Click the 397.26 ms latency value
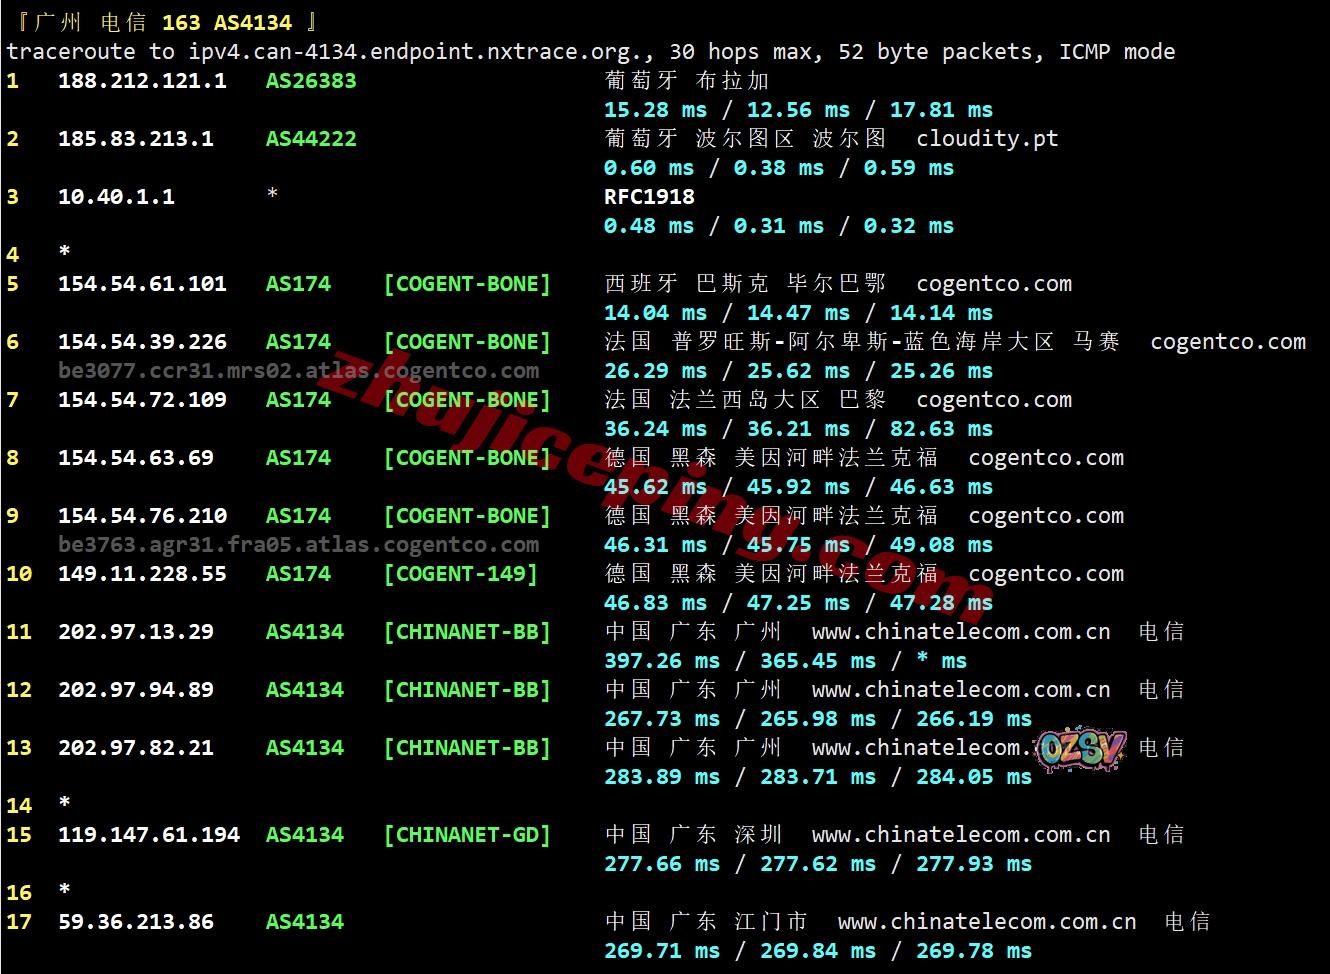Image resolution: width=1330 pixels, height=974 pixels. click(x=661, y=661)
